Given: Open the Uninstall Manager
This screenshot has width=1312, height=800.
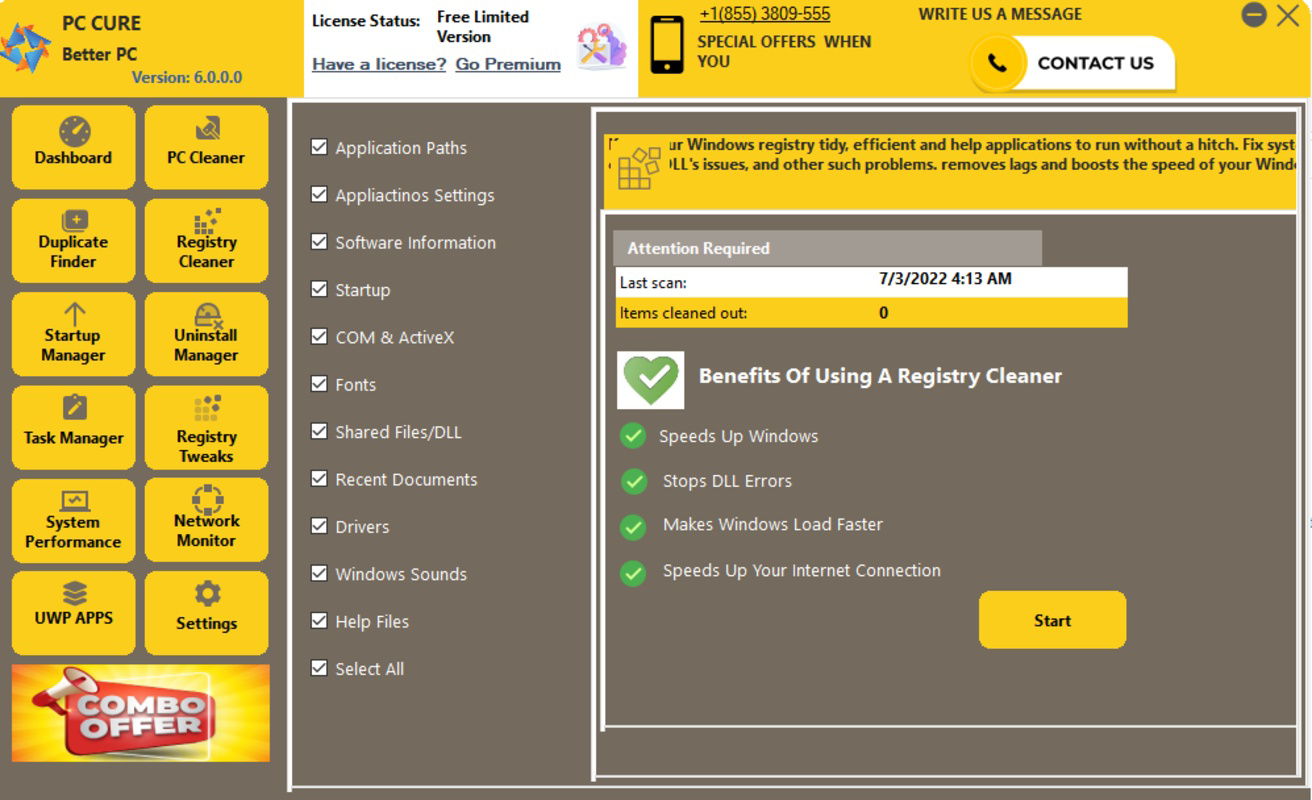Looking at the screenshot, I should (206, 334).
